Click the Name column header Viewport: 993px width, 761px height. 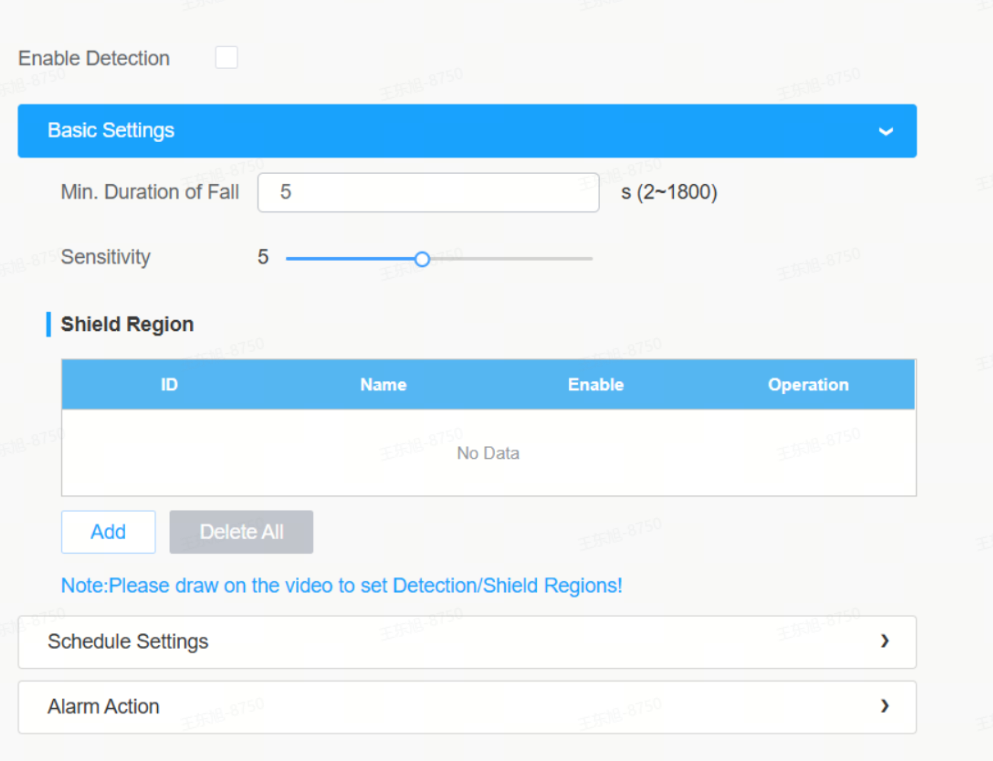(383, 385)
